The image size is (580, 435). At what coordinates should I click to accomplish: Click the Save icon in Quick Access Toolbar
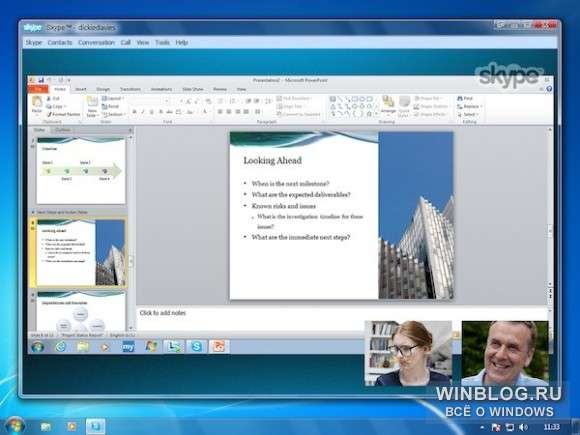tap(41, 80)
